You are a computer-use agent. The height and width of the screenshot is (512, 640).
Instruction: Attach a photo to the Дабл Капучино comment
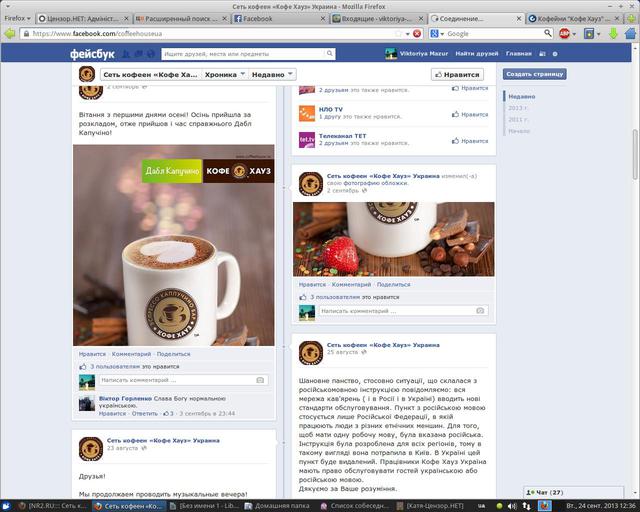pos(260,380)
